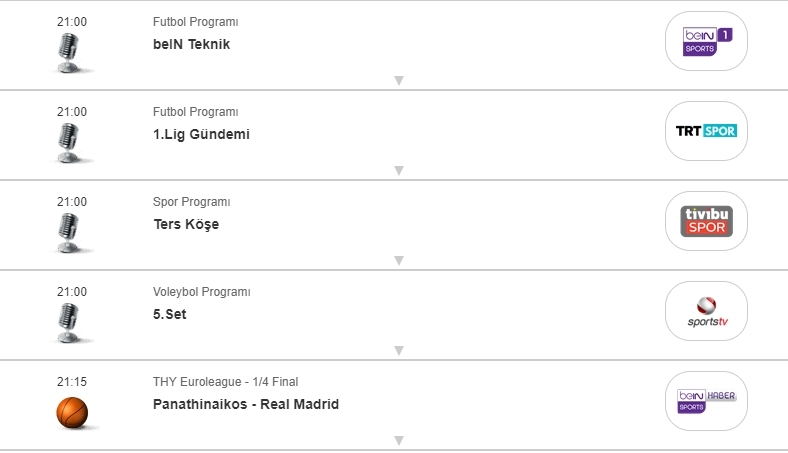Open the Tivibu Spor channel logo

(707, 221)
